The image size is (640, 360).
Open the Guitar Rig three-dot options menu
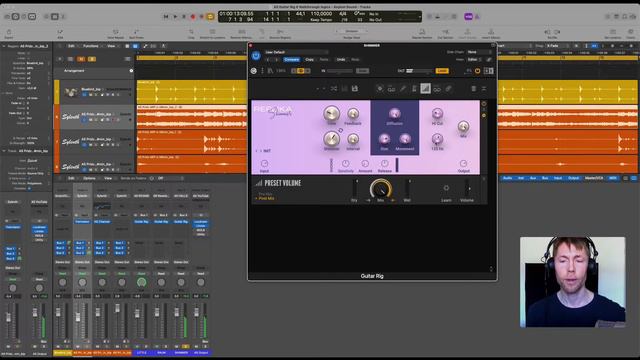(262, 71)
